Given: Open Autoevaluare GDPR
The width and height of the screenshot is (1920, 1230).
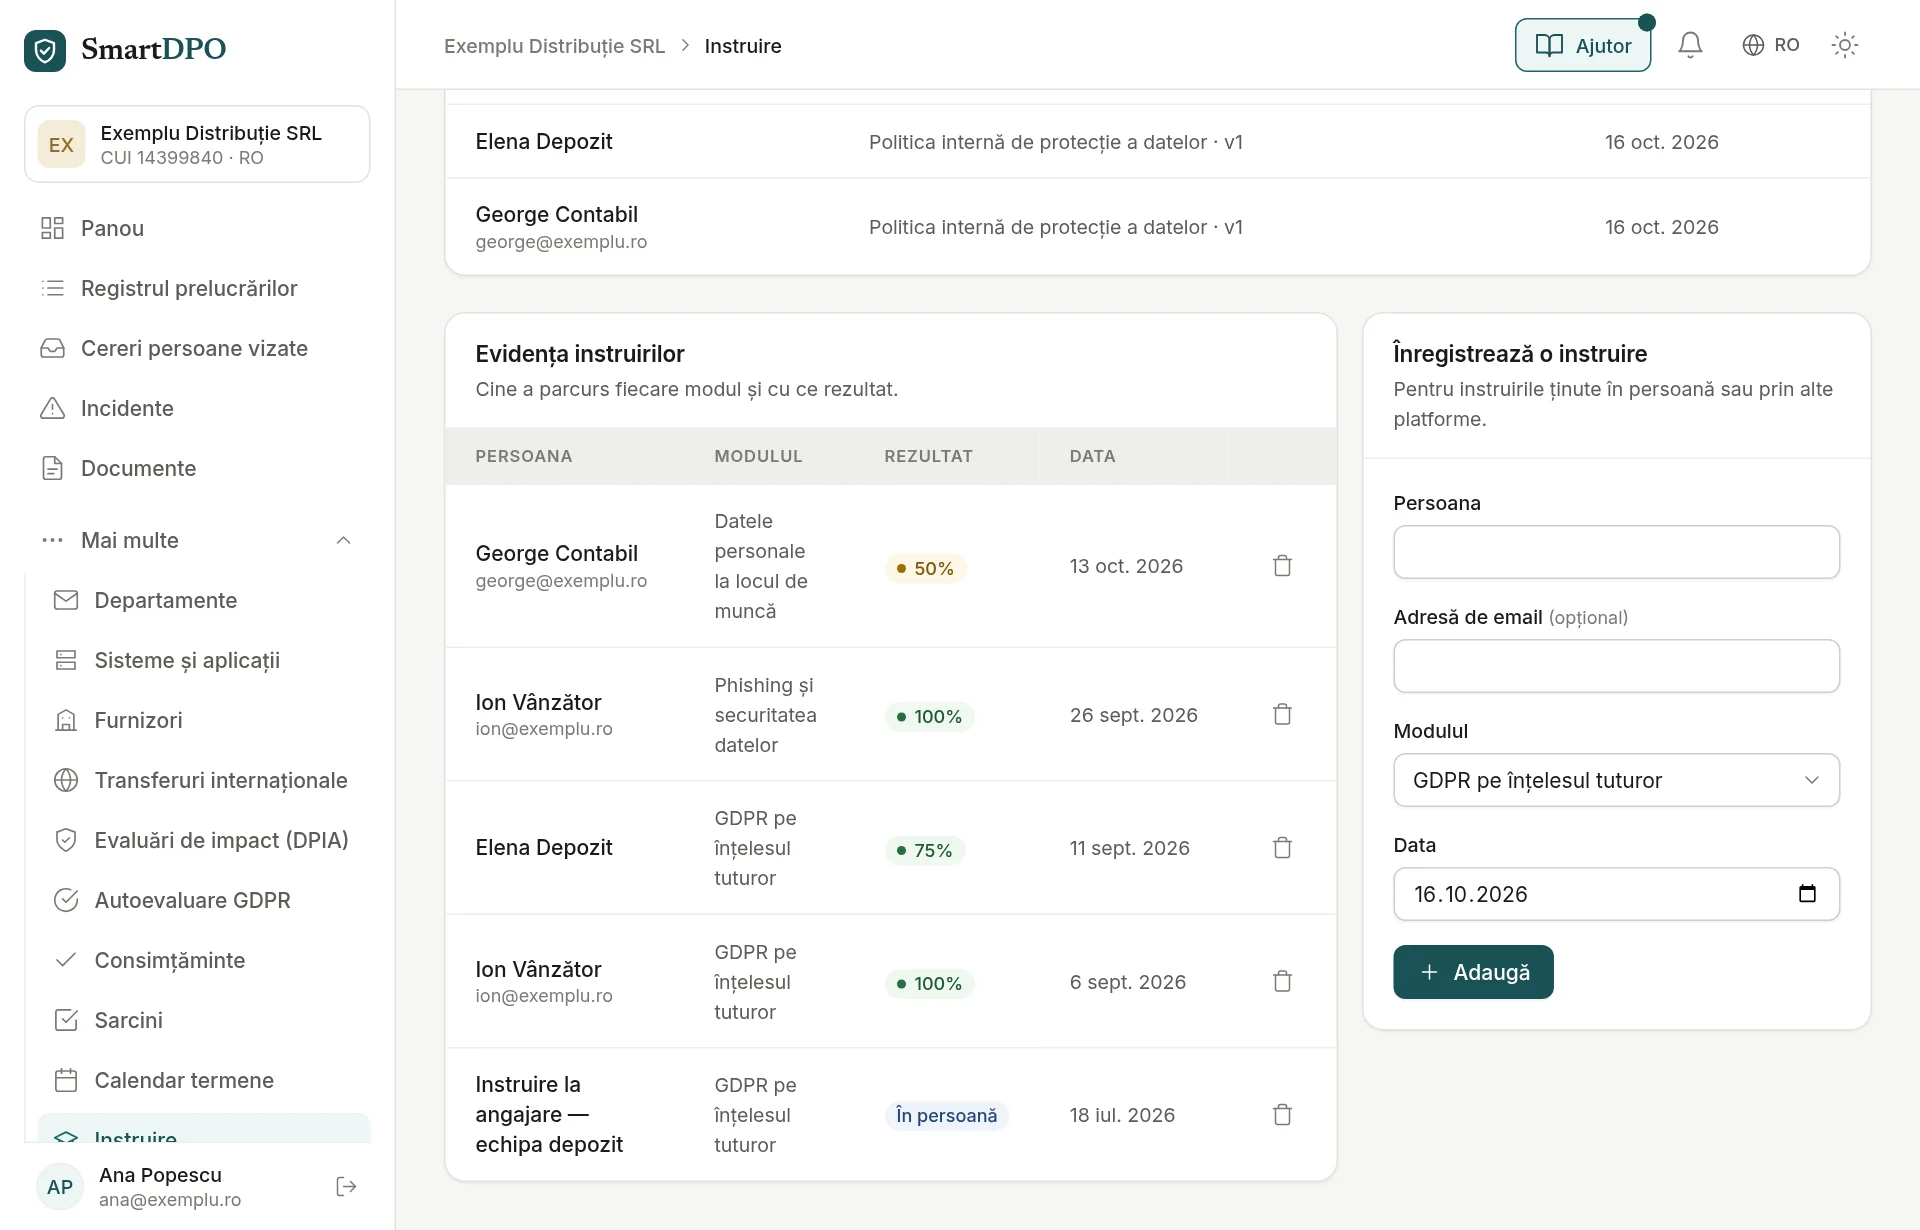Looking at the screenshot, I should (204, 900).
